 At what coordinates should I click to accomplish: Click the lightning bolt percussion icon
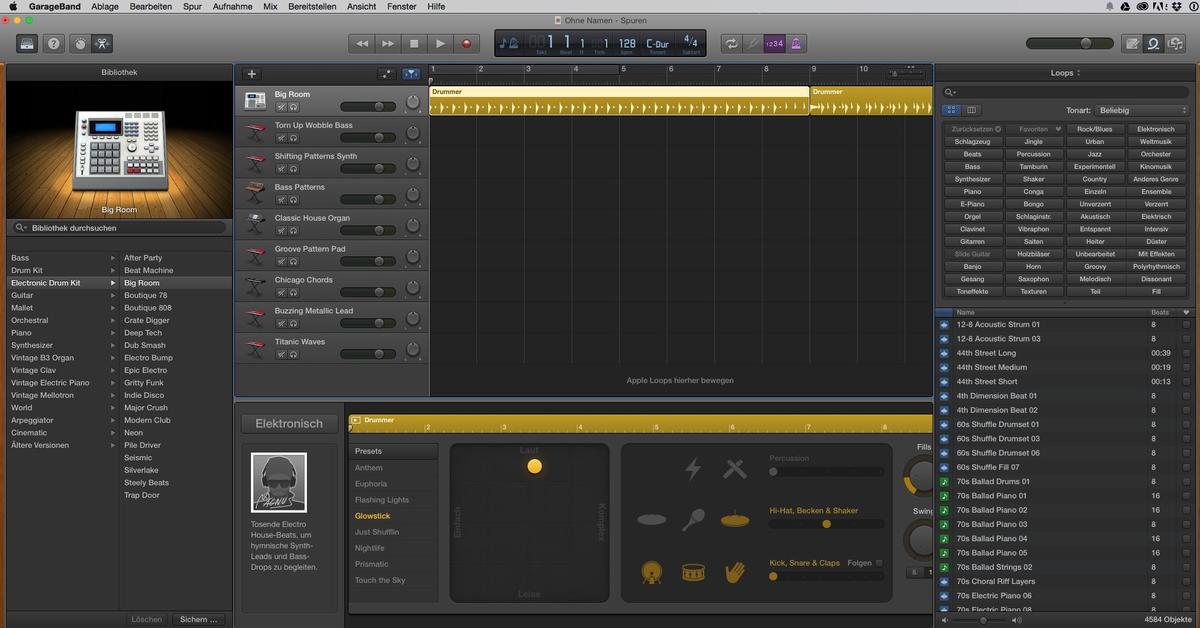692,469
